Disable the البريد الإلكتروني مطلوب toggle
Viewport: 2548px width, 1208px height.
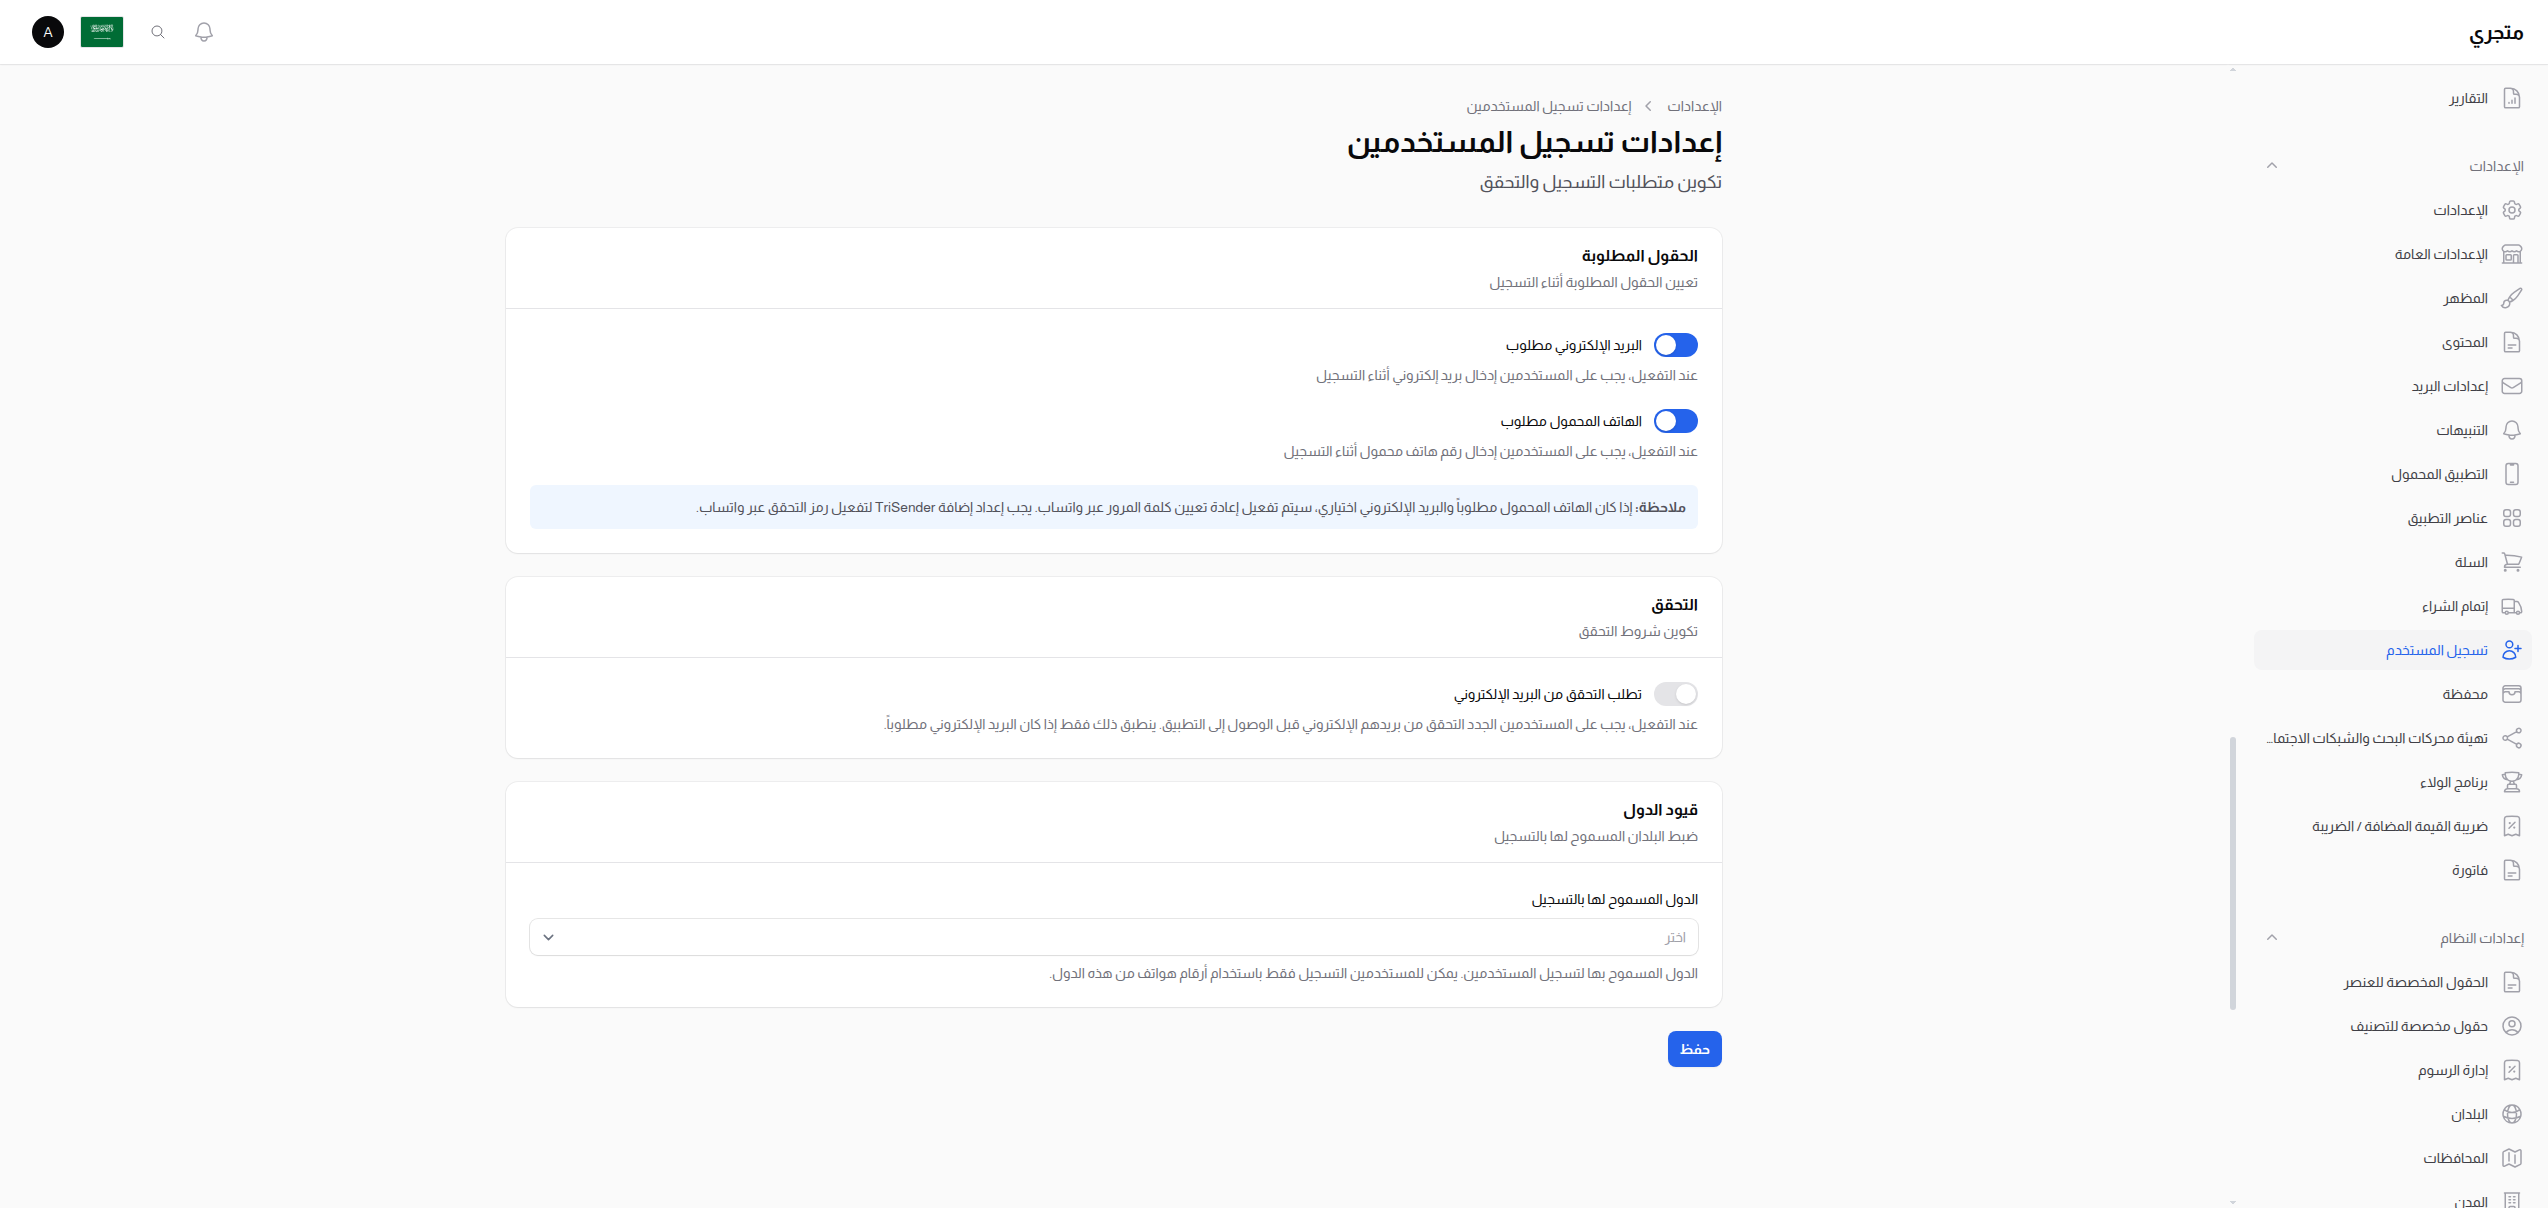click(1675, 344)
